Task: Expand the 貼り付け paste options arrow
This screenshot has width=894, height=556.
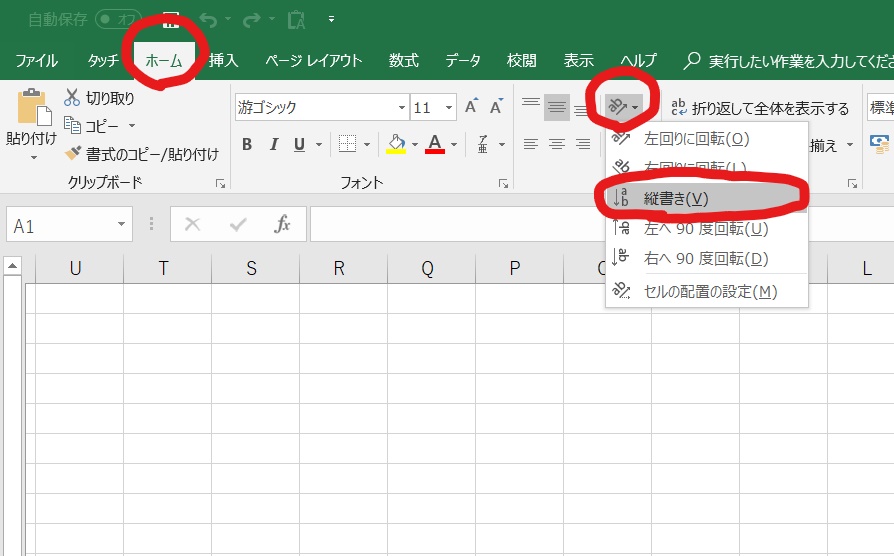Action: (33, 157)
